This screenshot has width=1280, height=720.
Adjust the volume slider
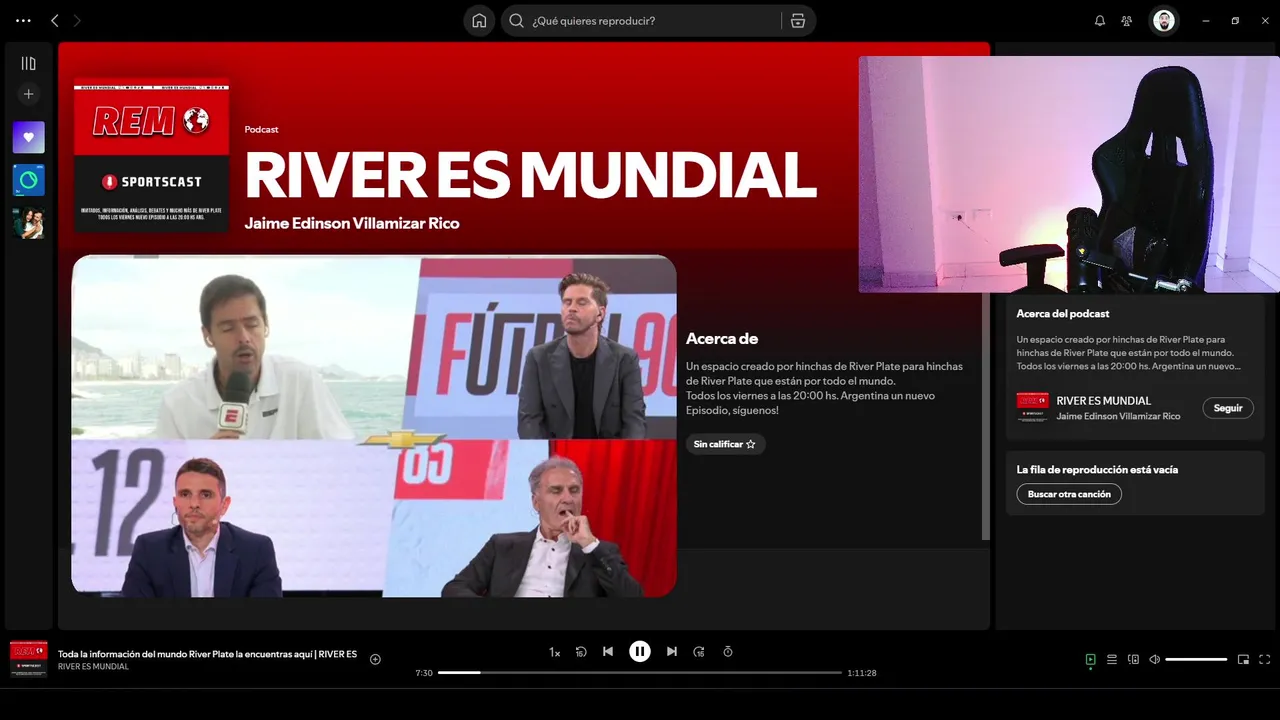1196,660
